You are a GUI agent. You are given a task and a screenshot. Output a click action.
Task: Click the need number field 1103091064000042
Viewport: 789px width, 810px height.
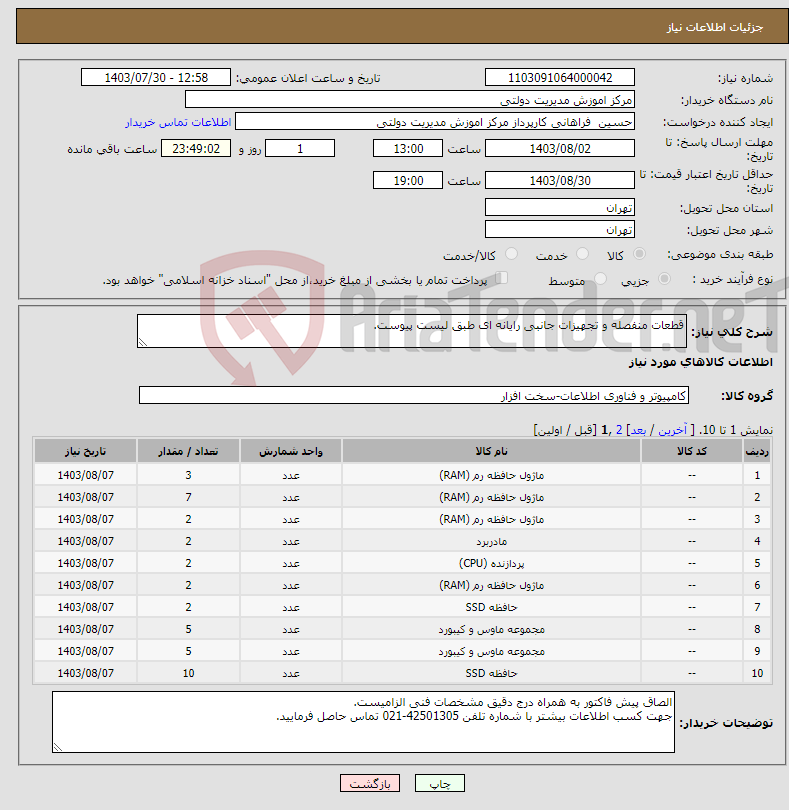pyautogui.click(x=560, y=77)
